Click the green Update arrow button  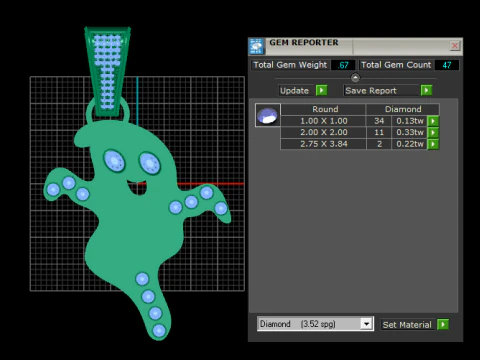[322, 90]
